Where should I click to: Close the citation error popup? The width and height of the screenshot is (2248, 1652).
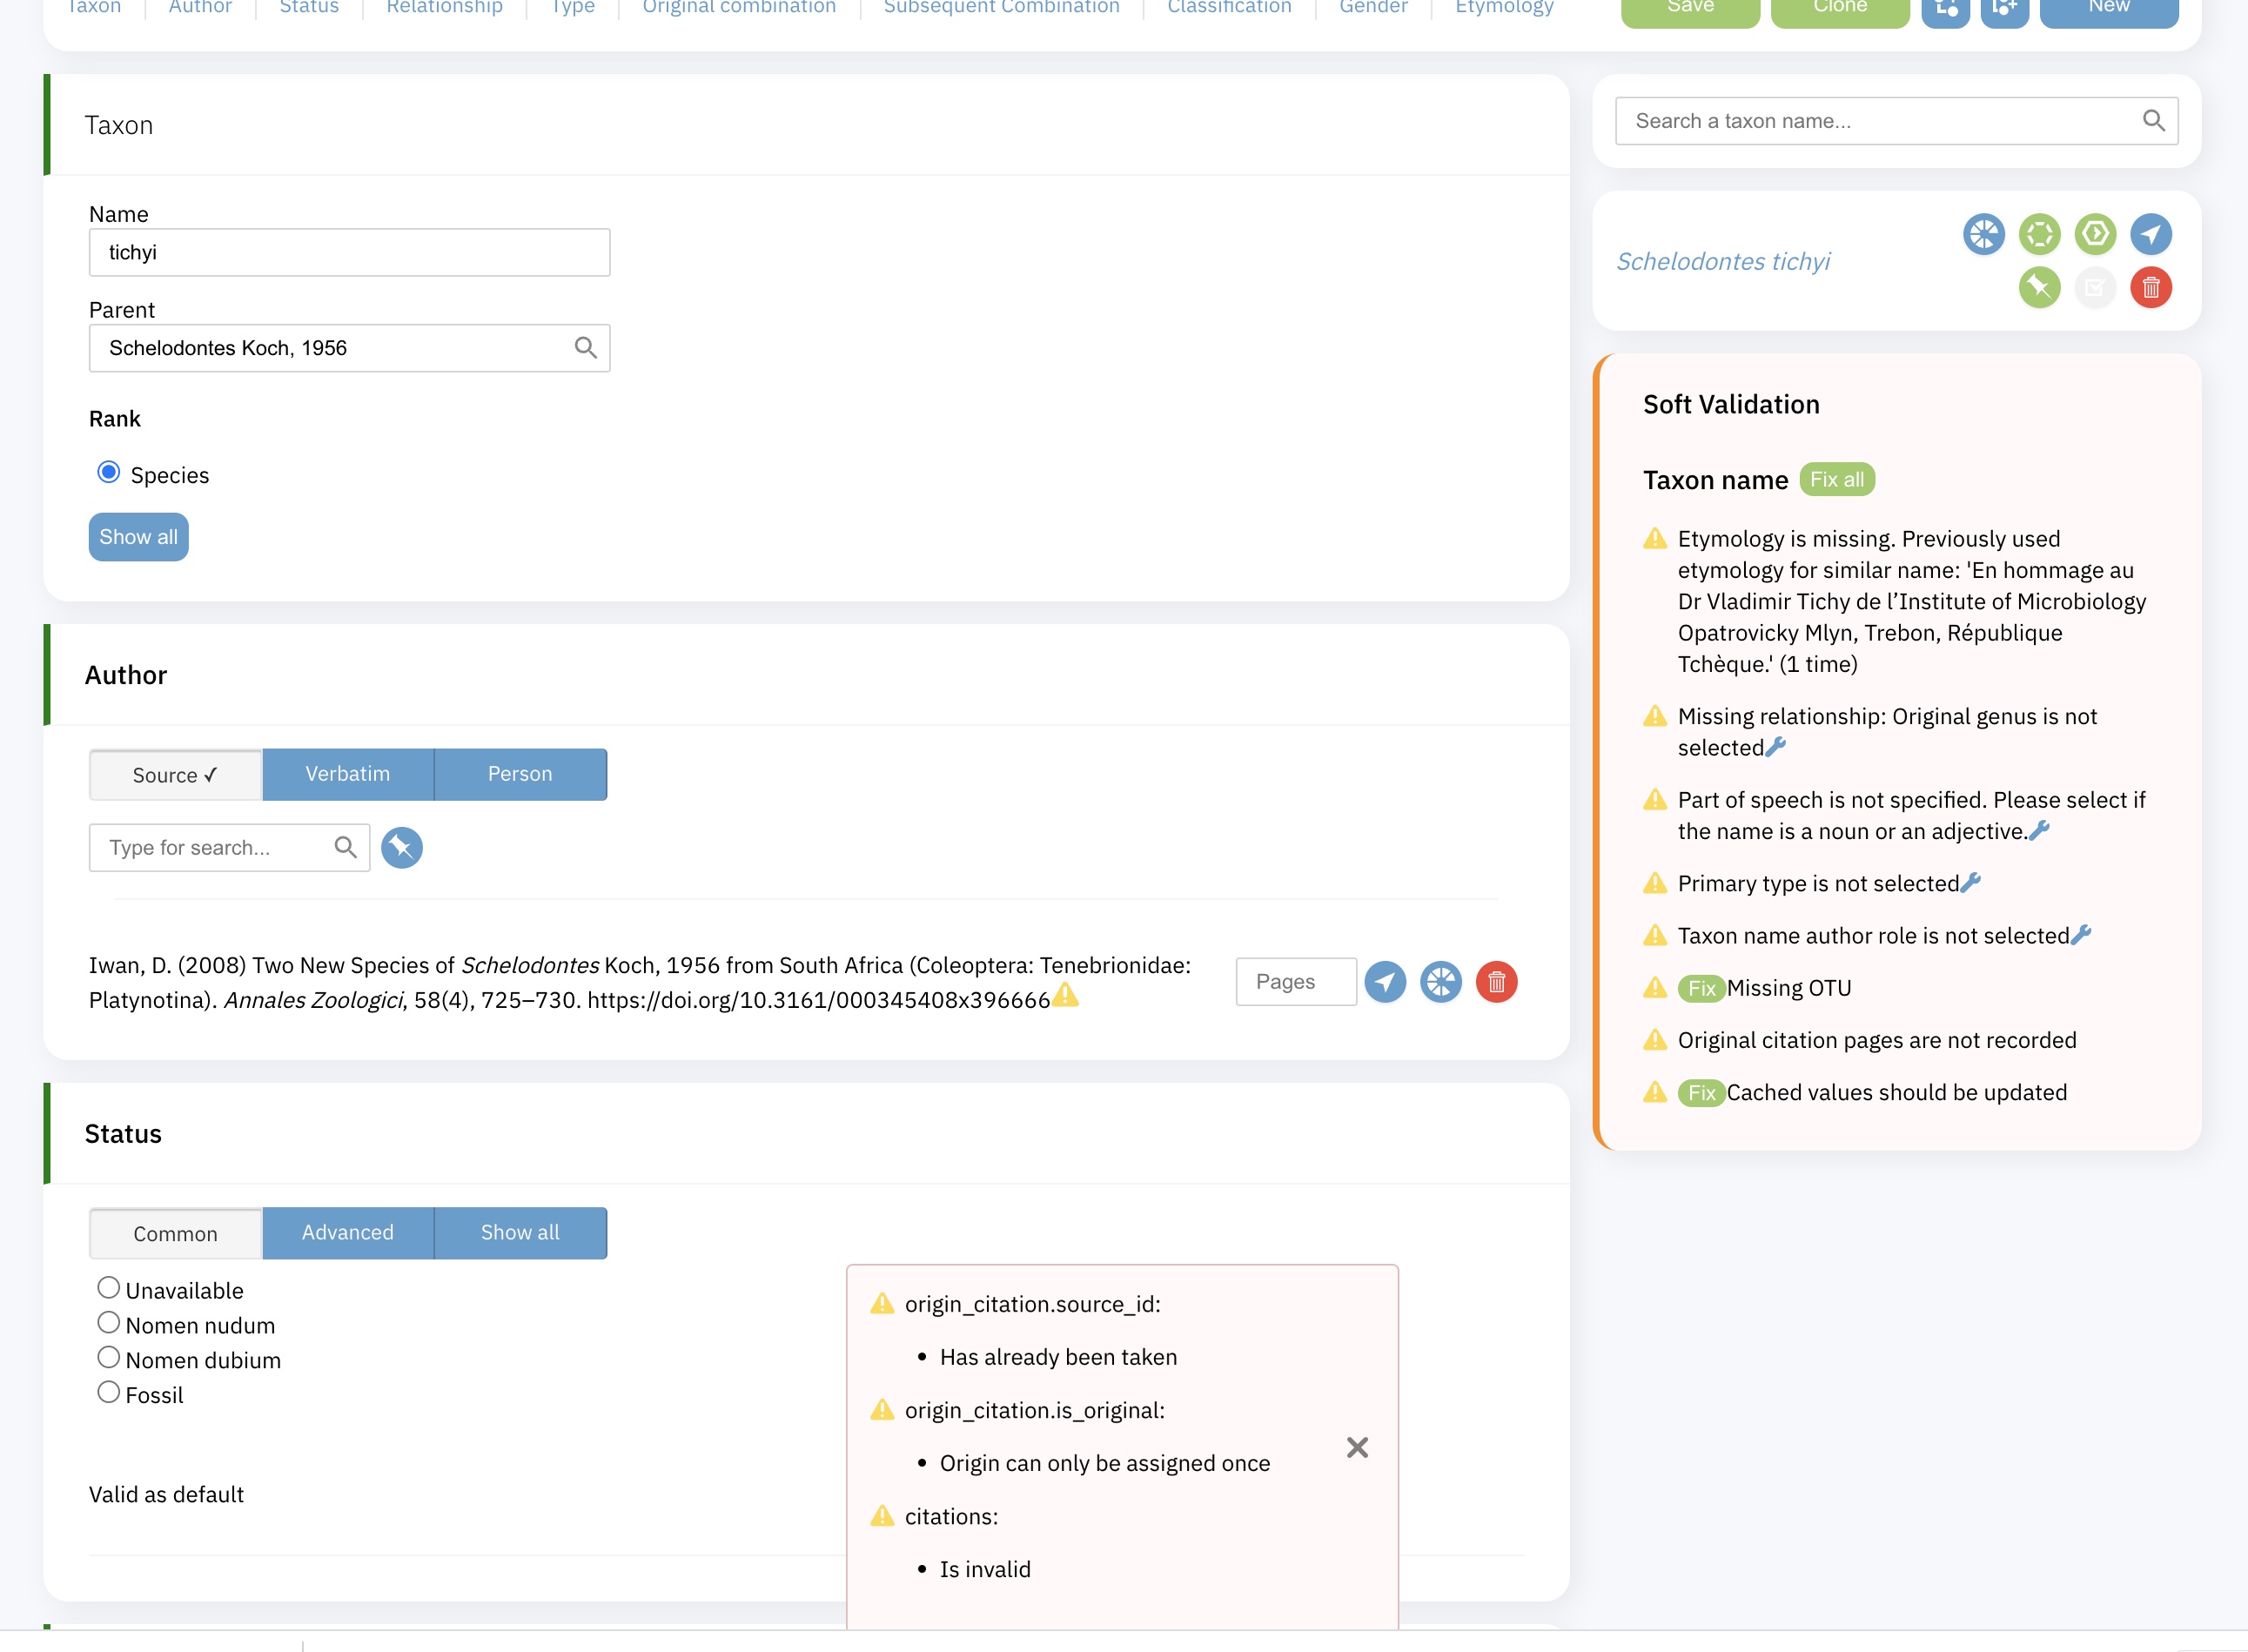[x=1357, y=1448]
